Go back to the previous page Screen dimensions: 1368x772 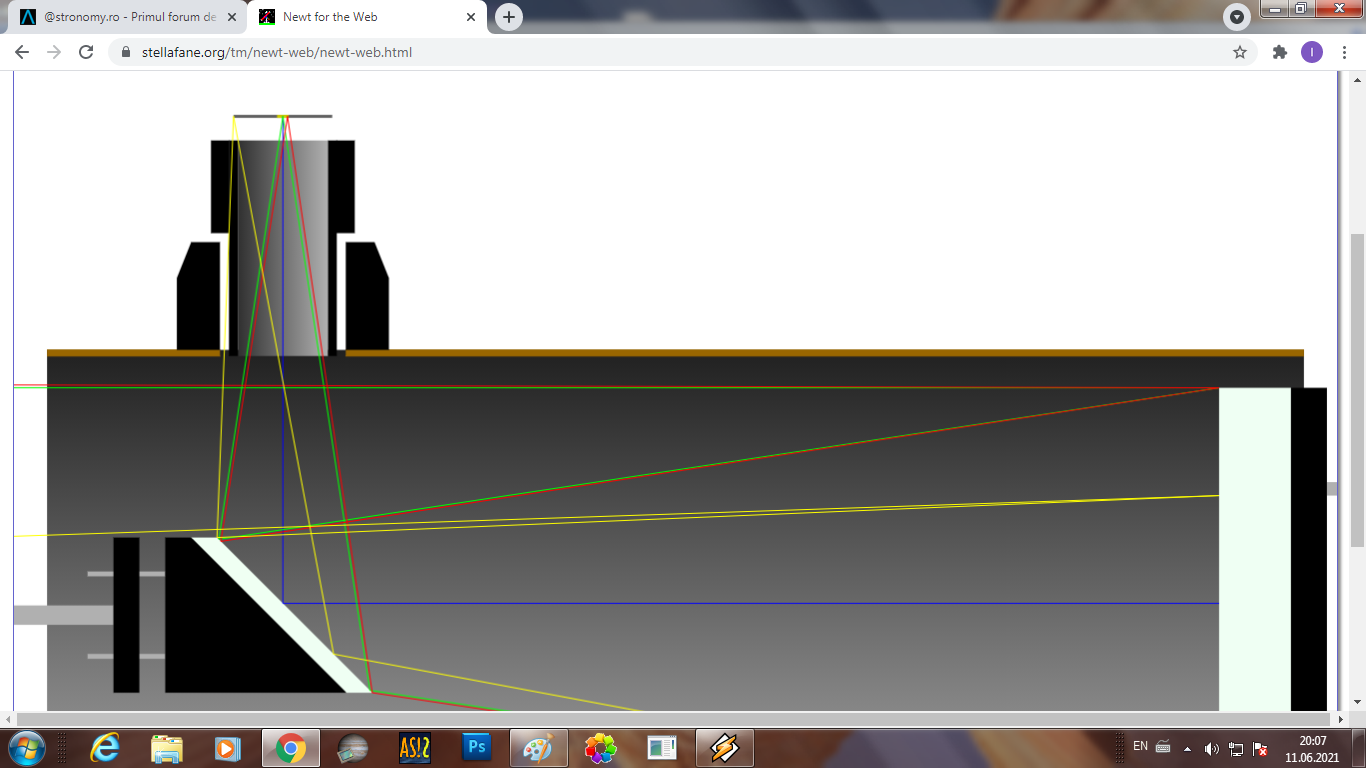click(22, 52)
